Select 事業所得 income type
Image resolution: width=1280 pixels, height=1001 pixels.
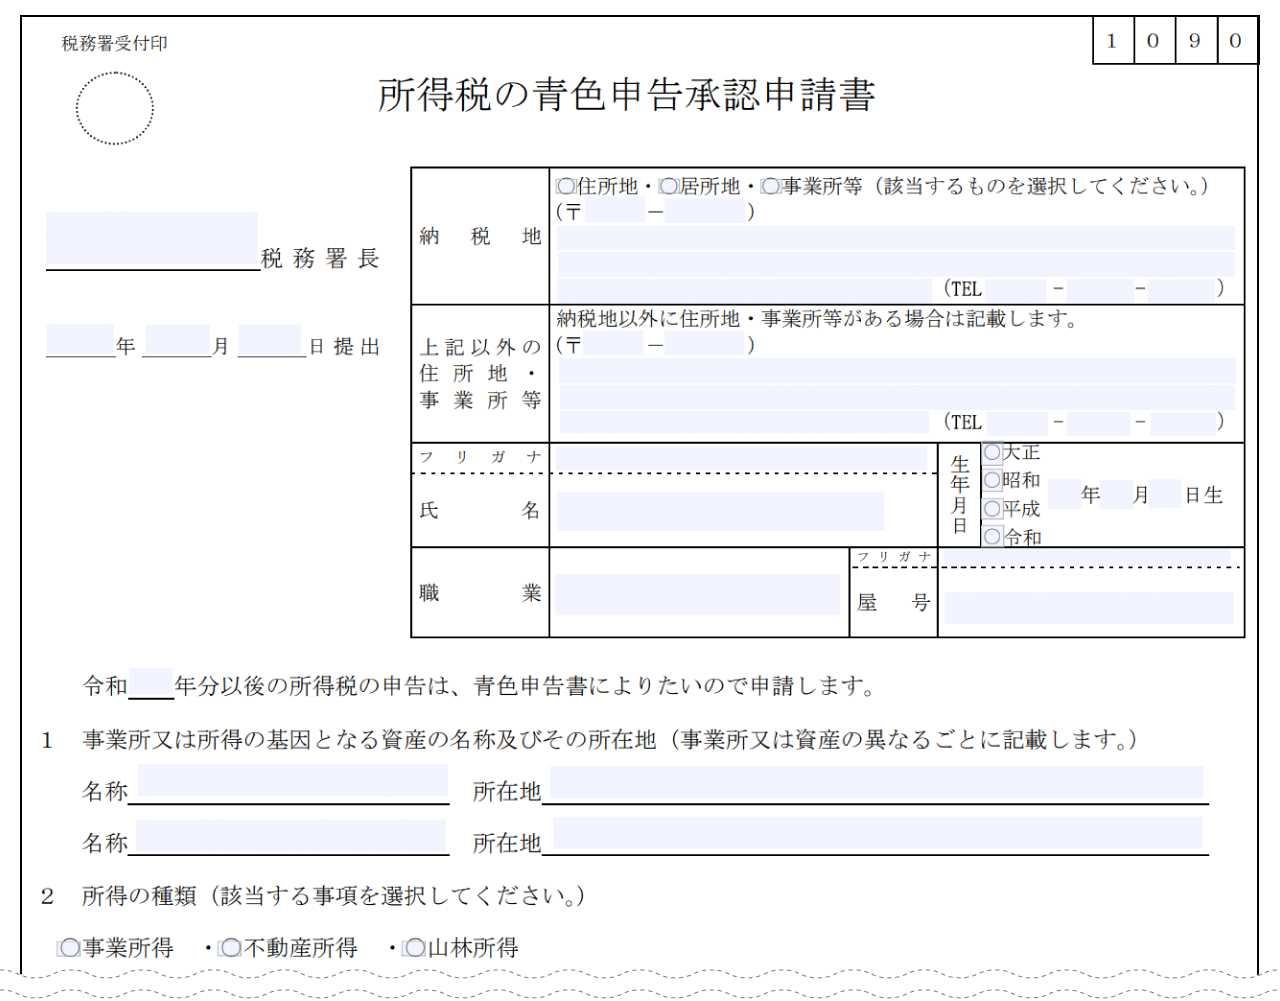click(x=69, y=948)
